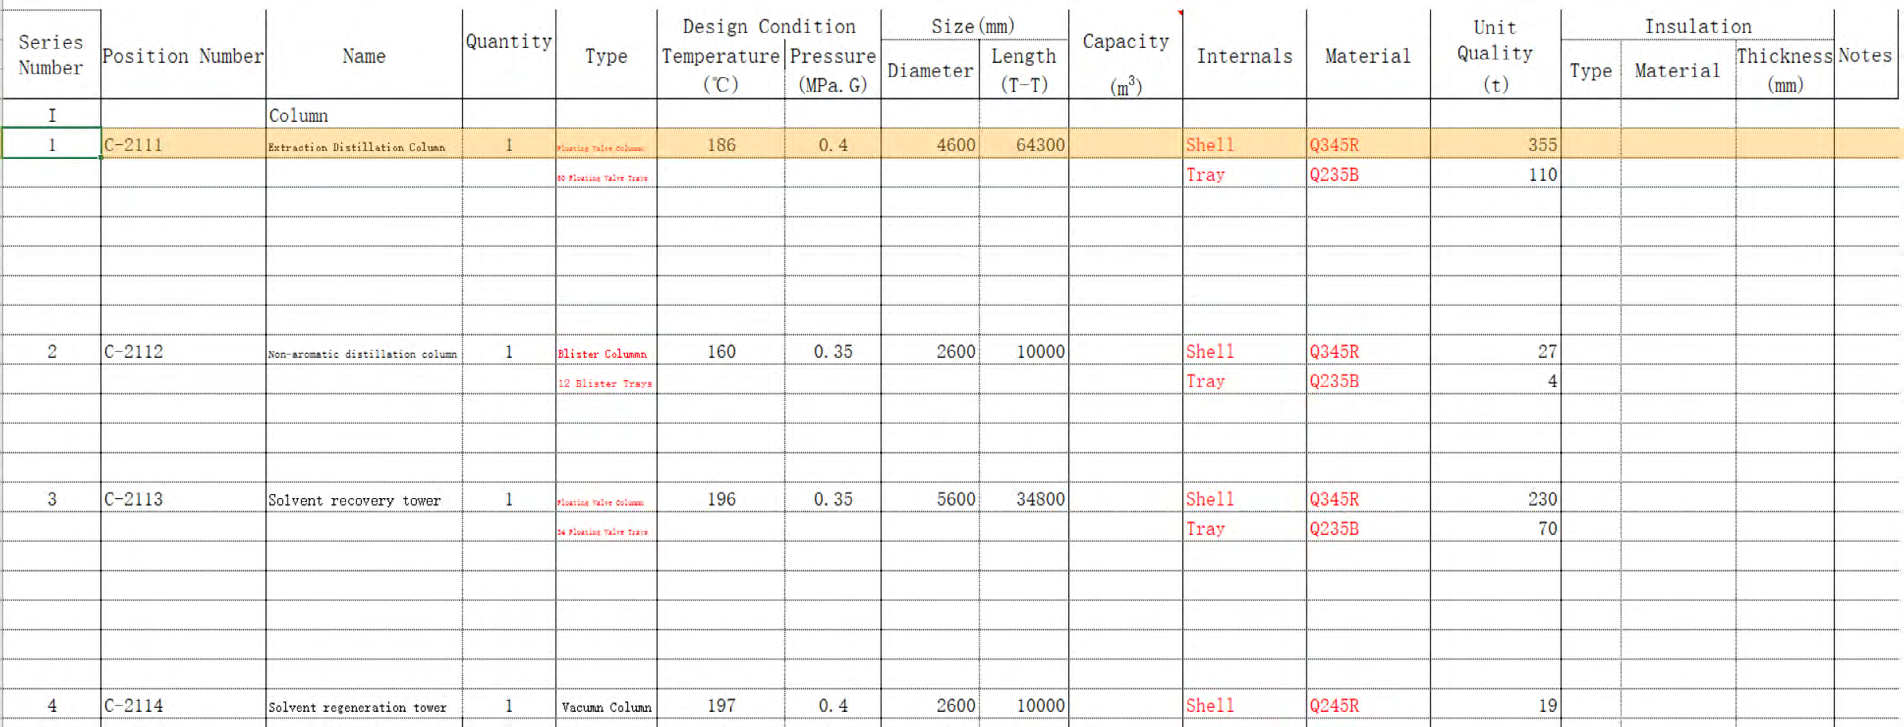
Task: Select Q235B material below C-2112 row
Action: [1368, 381]
